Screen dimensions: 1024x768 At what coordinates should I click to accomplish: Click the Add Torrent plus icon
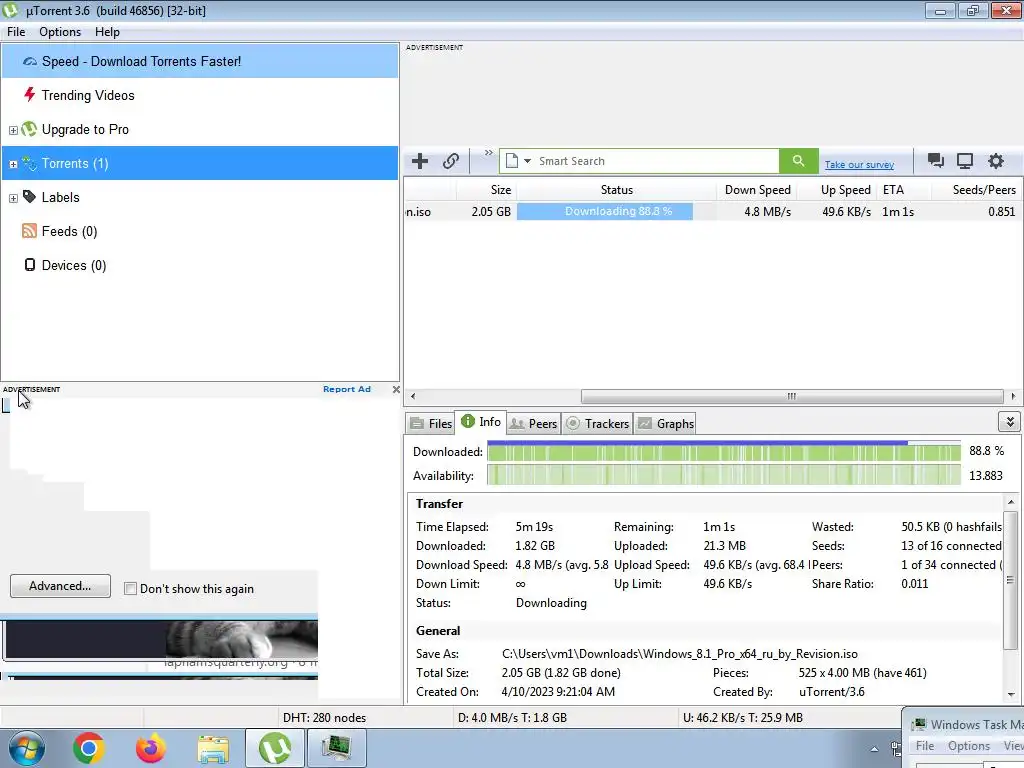pos(420,161)
